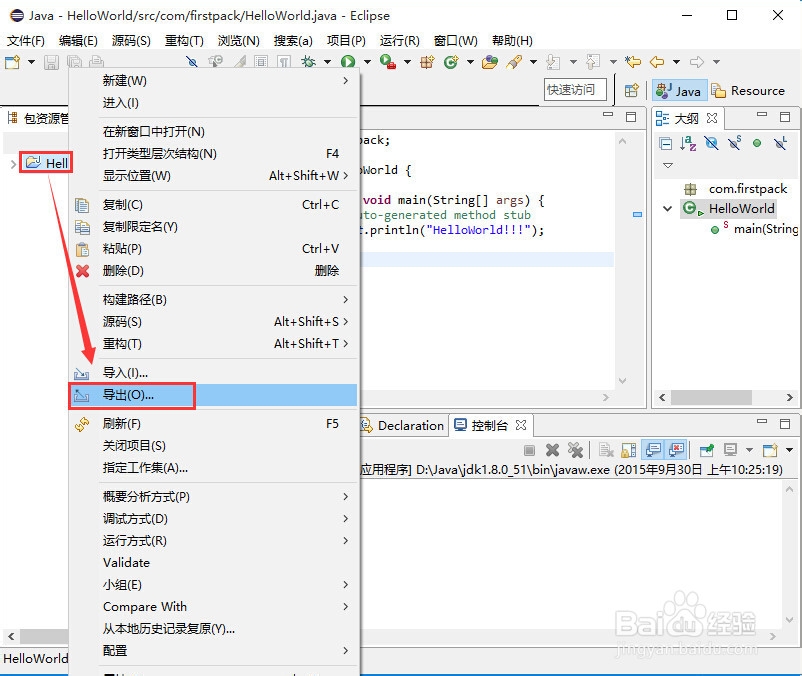Open 窗口(W) in menu bar
Screen dimensions: 802x676
(455, 40)
